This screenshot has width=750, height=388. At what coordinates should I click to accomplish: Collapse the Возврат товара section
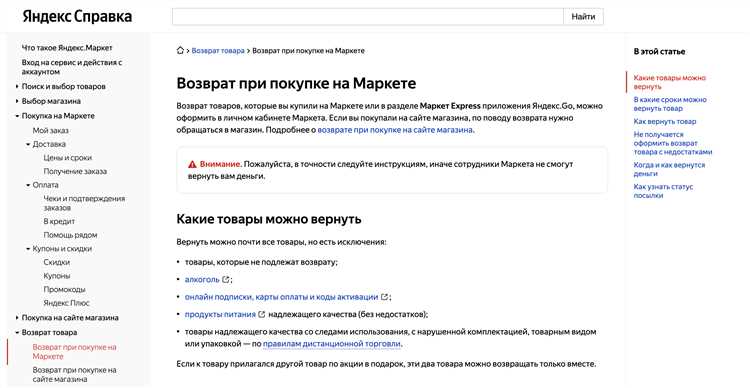click(17, 333)
